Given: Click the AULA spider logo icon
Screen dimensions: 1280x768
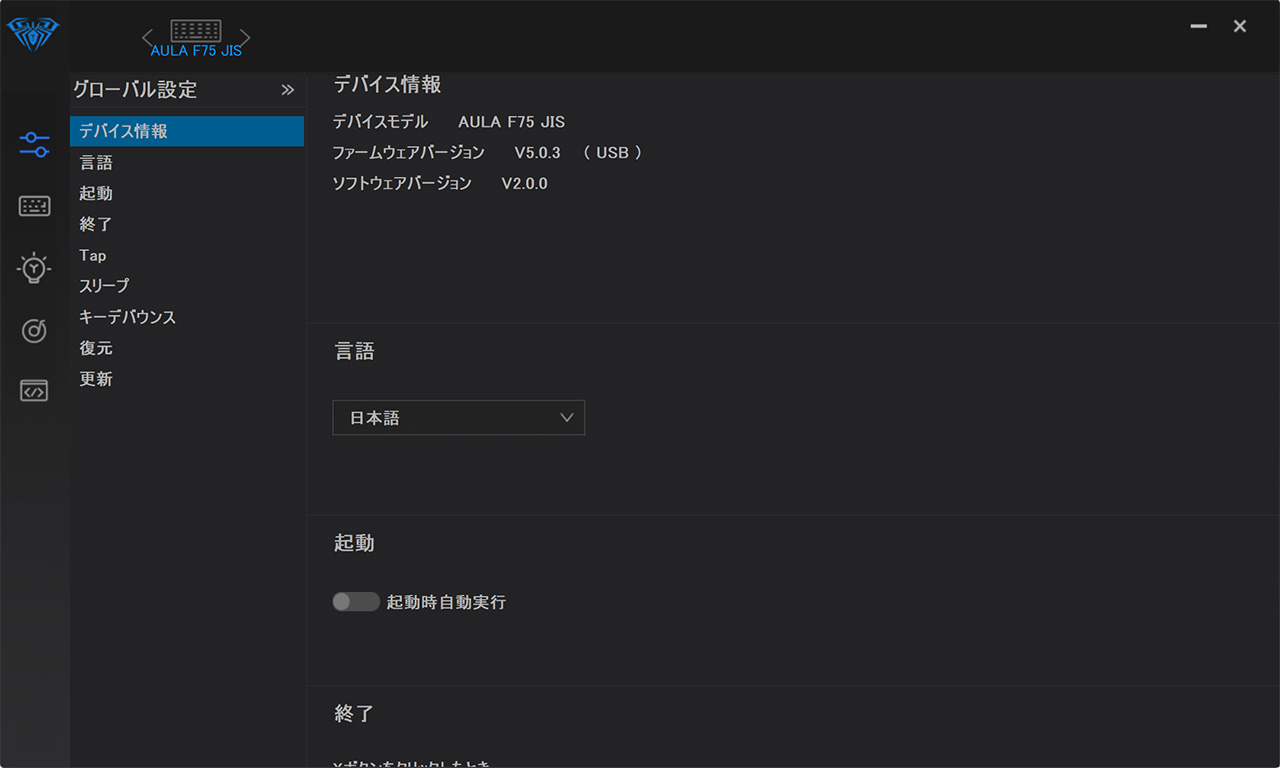Looking at the screenshot, I should coord(33,34).
